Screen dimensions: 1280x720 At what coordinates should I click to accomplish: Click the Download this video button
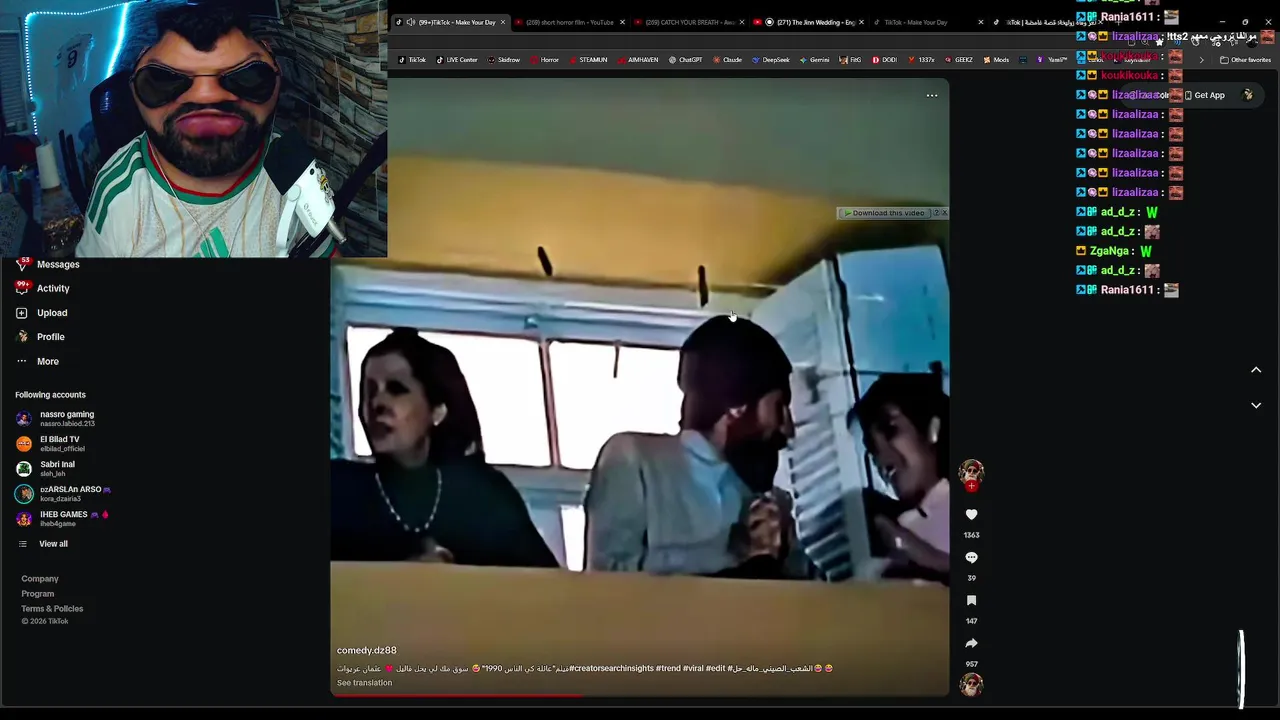pos(884,213)
